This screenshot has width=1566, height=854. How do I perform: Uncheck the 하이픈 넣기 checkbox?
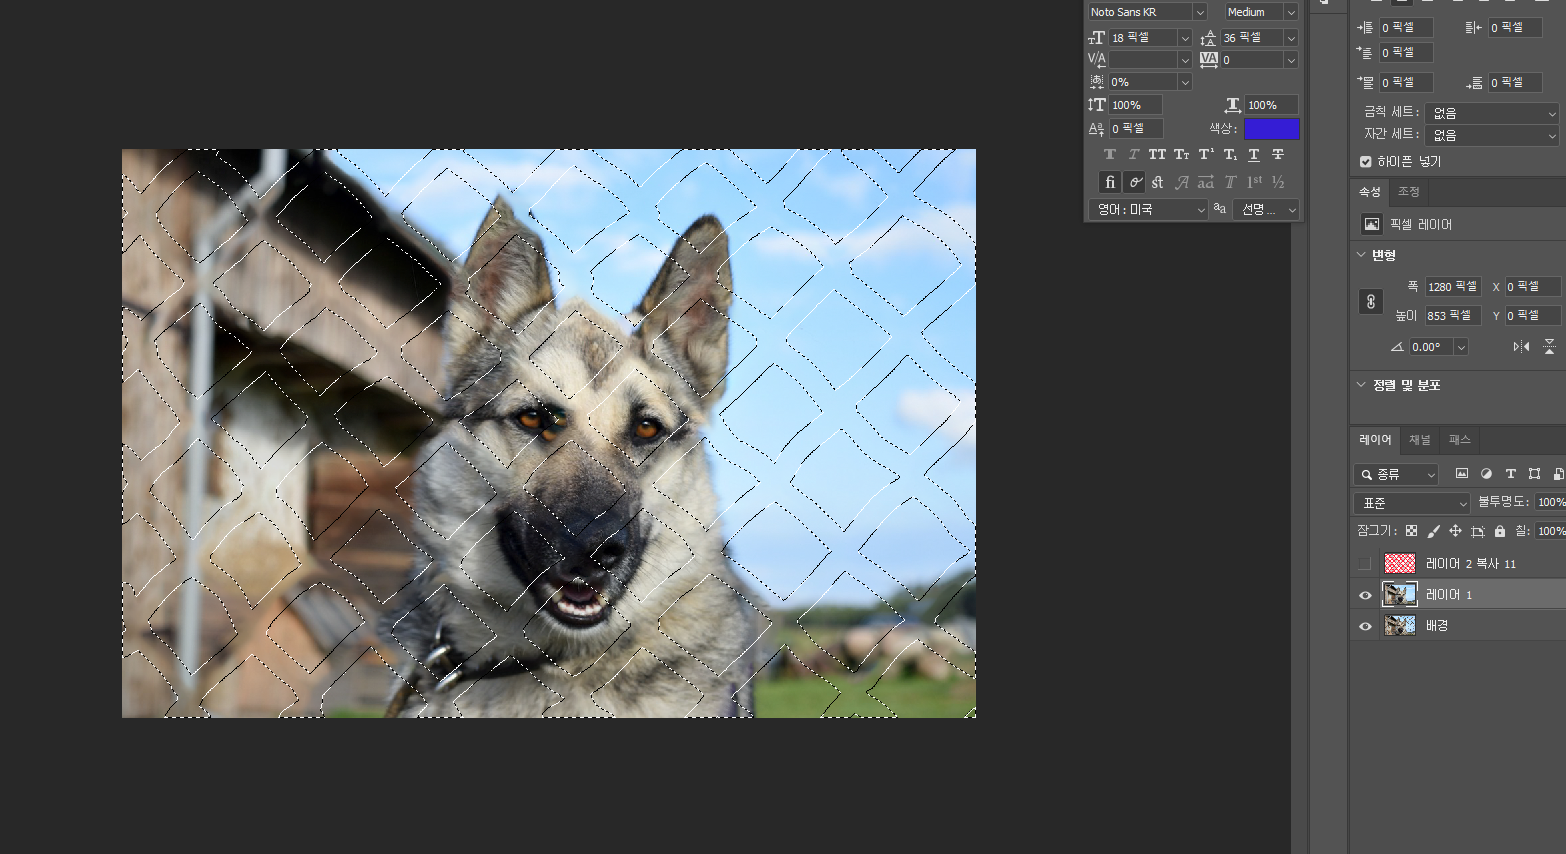pyautogui.click(x=1365, y=161)
